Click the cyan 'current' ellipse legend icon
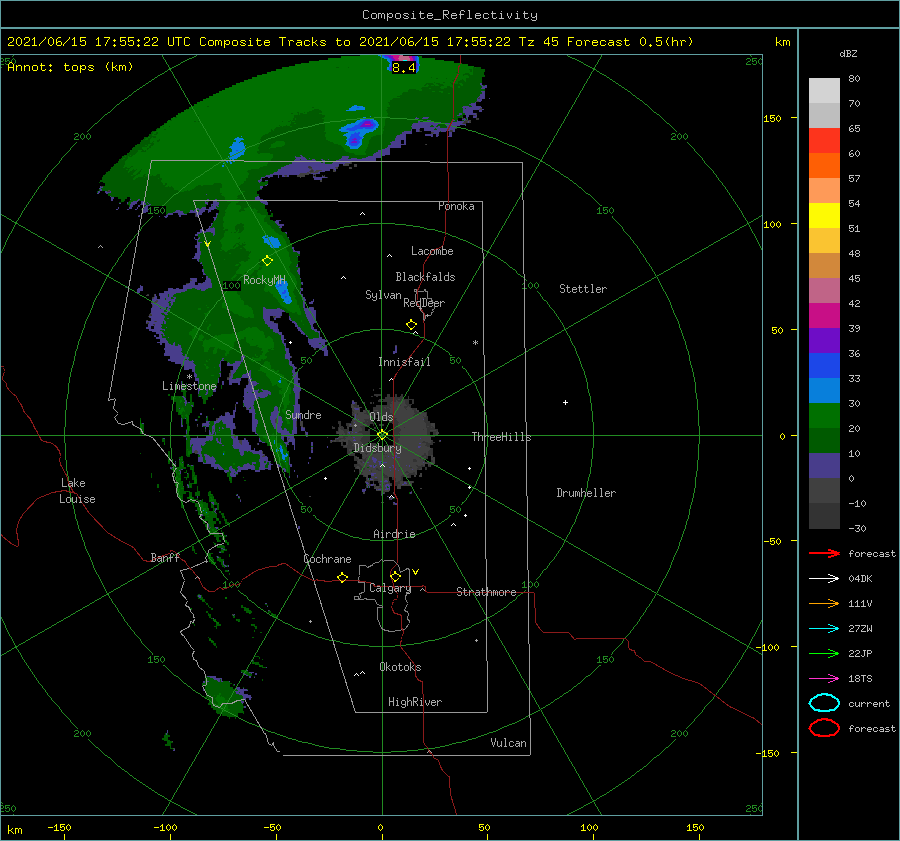 point(824,703)
